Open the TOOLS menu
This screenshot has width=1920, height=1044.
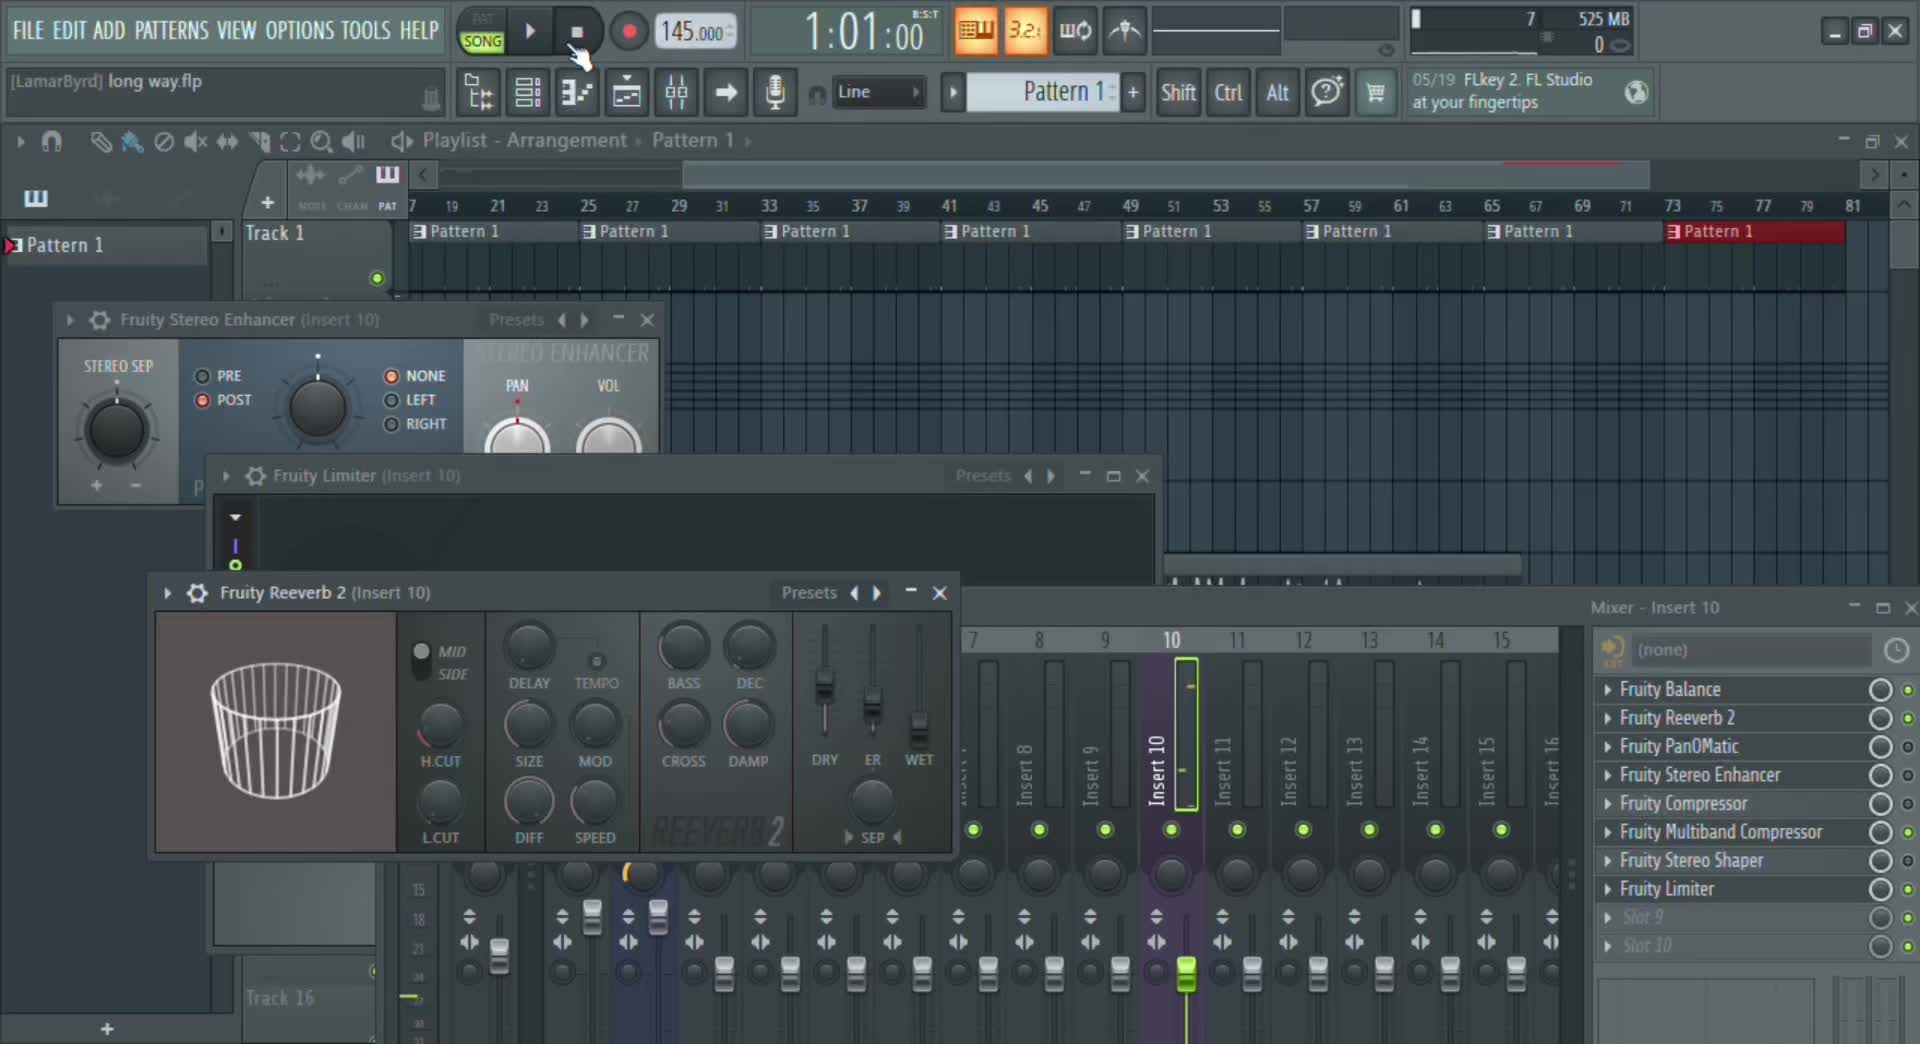(366, 31)
